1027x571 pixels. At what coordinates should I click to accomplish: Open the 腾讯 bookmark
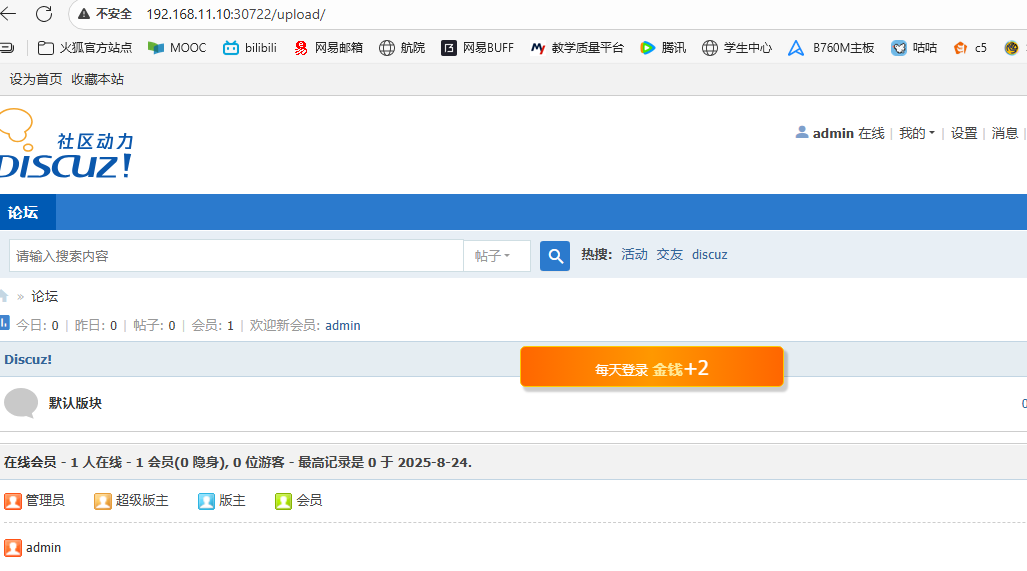[x=663, y=48]
